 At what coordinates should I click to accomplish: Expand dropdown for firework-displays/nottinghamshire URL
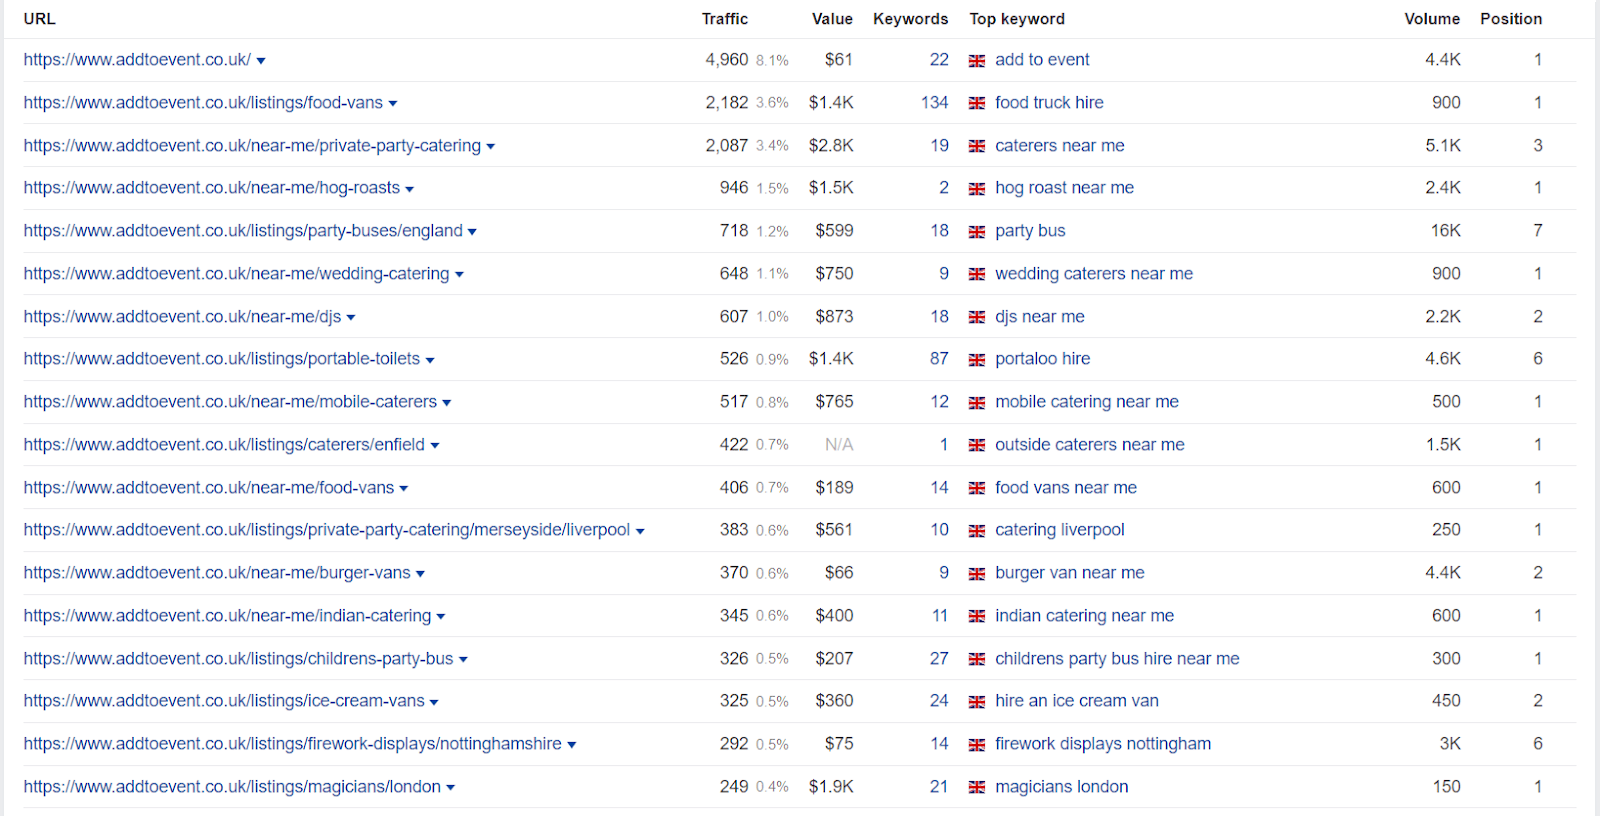pos(572,745)
